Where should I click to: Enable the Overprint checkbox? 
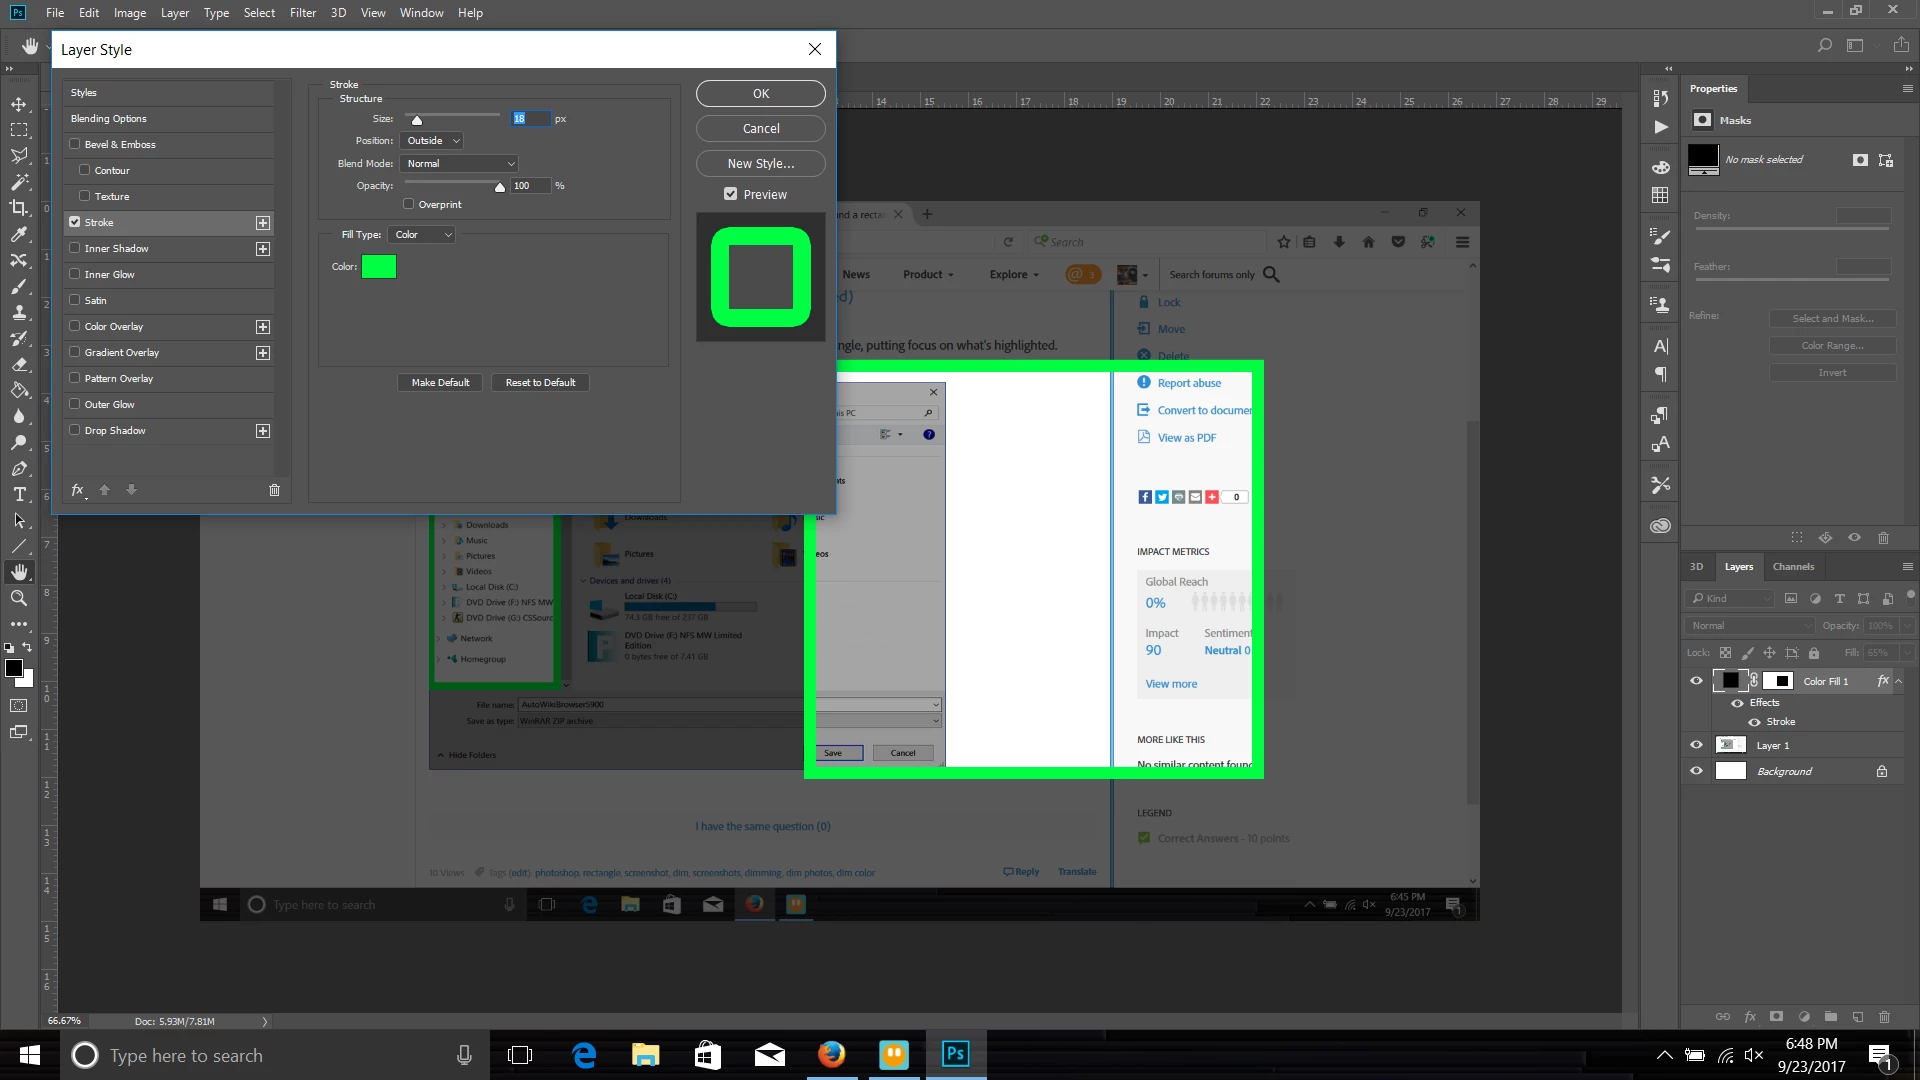click(408, 204)
